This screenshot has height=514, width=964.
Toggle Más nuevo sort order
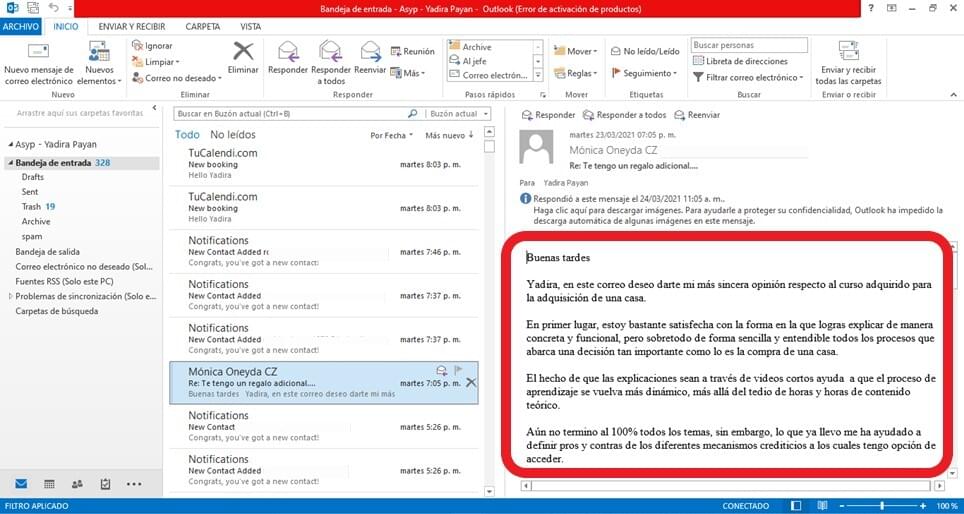pyautogui.click(x=449, y=135)
